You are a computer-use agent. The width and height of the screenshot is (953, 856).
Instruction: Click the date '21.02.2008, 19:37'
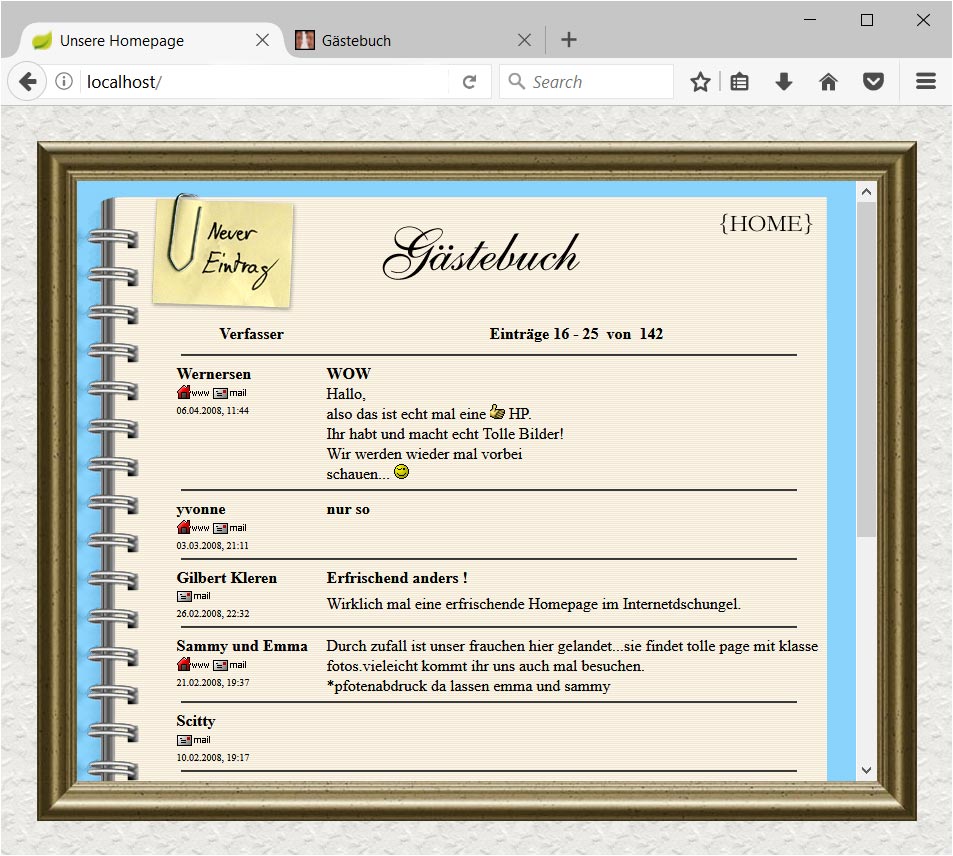(213, 683)
